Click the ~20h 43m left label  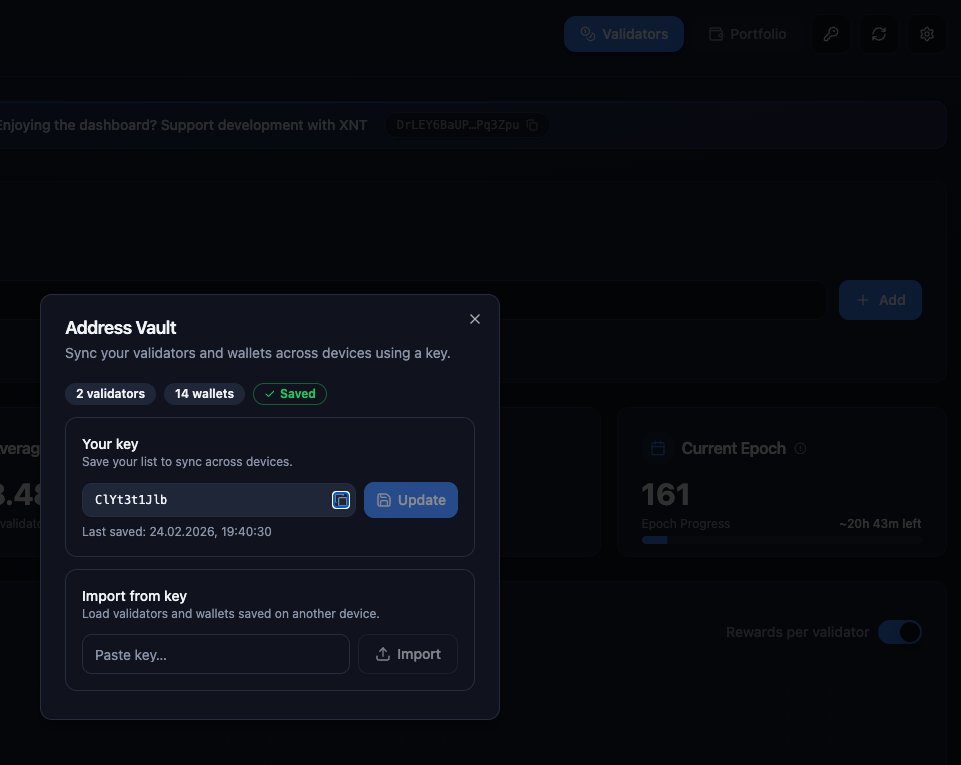pos(880,523)
